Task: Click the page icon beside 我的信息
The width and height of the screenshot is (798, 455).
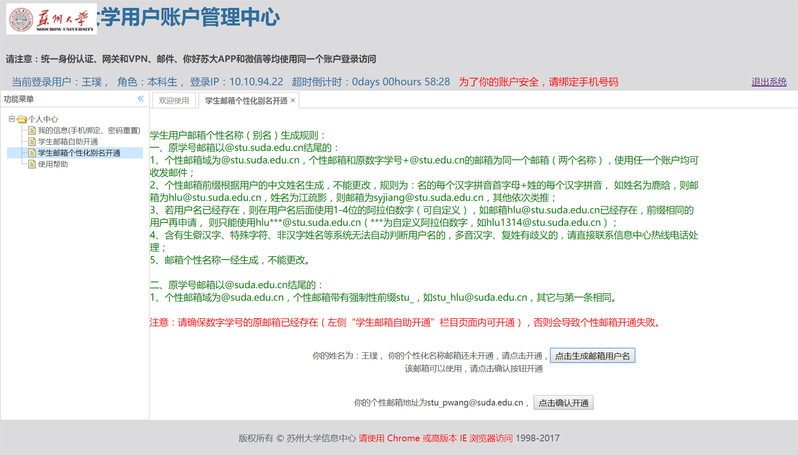Action: 32,130
